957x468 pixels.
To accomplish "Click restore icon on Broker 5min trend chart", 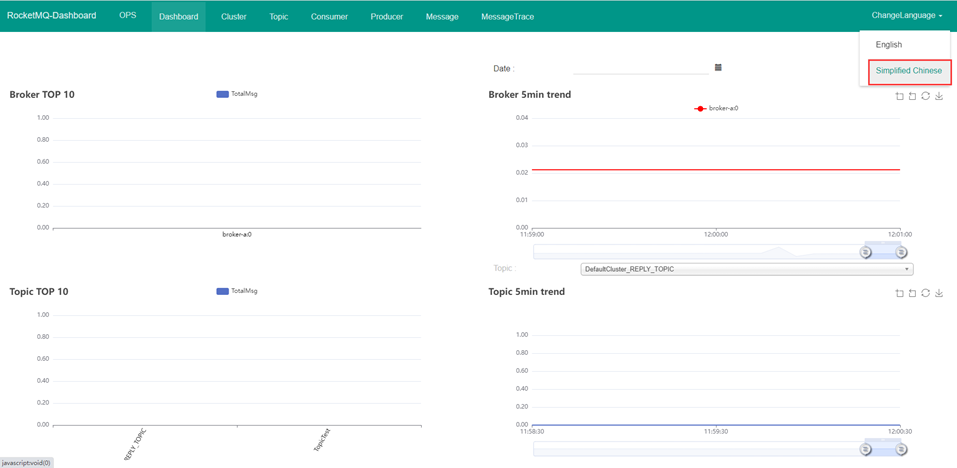I will click(x=926, y=96).
